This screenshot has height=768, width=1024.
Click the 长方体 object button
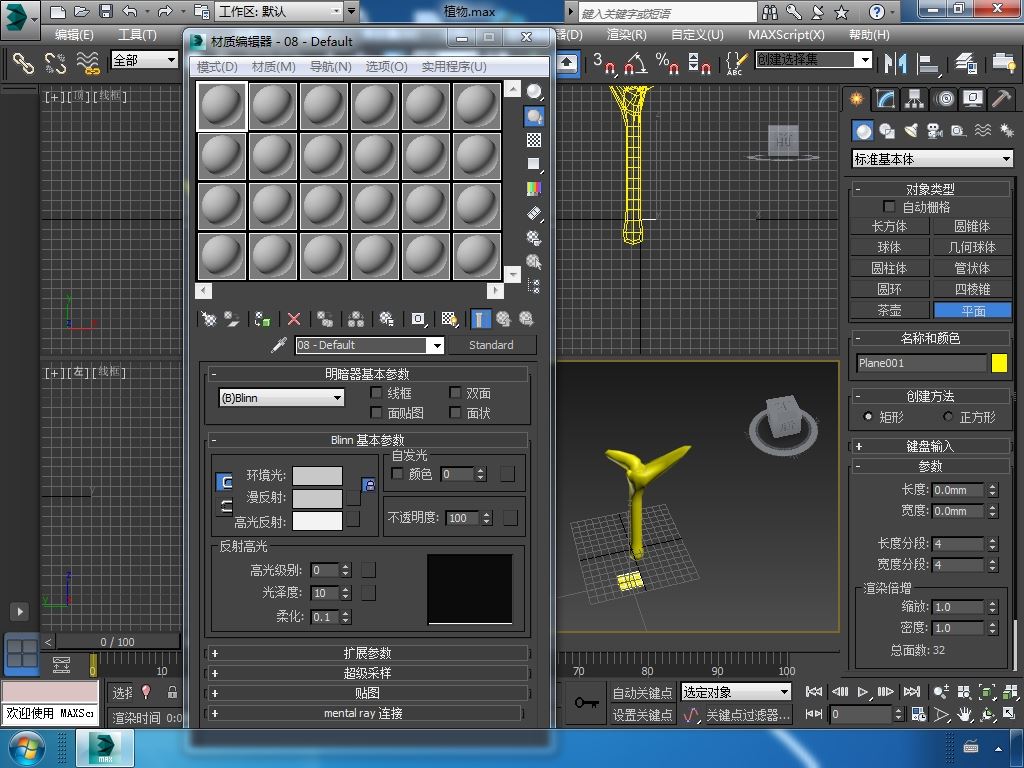click(889, 226)
